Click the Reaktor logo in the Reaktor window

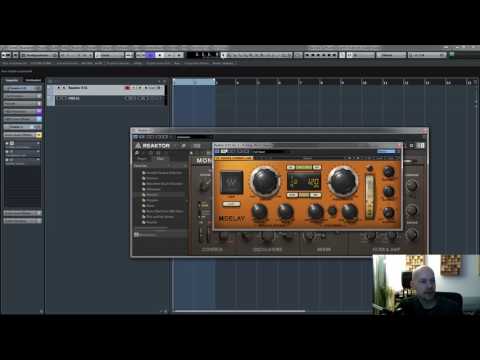(153, 146)
